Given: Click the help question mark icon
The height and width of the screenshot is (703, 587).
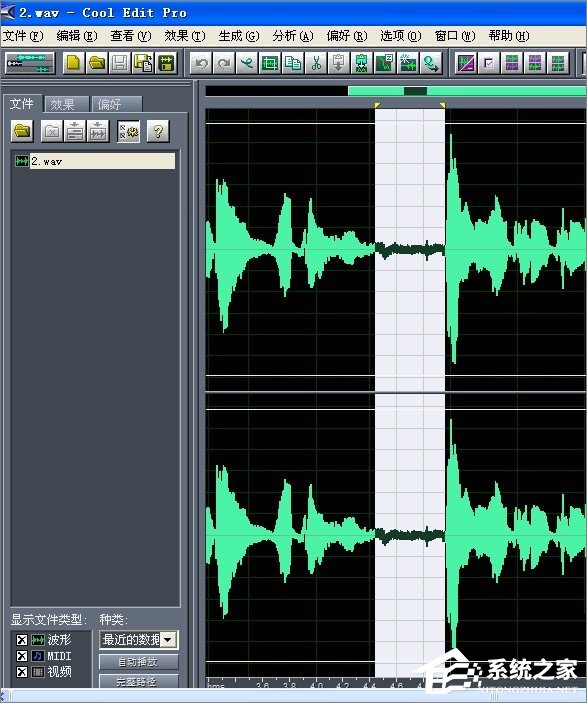Looking at the screenshot, I should 158,131.
